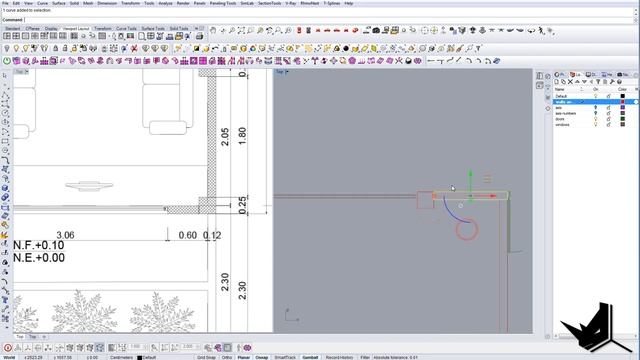Click the black sphere icon in the toolbar
The image size is (640, 360).
346,49
